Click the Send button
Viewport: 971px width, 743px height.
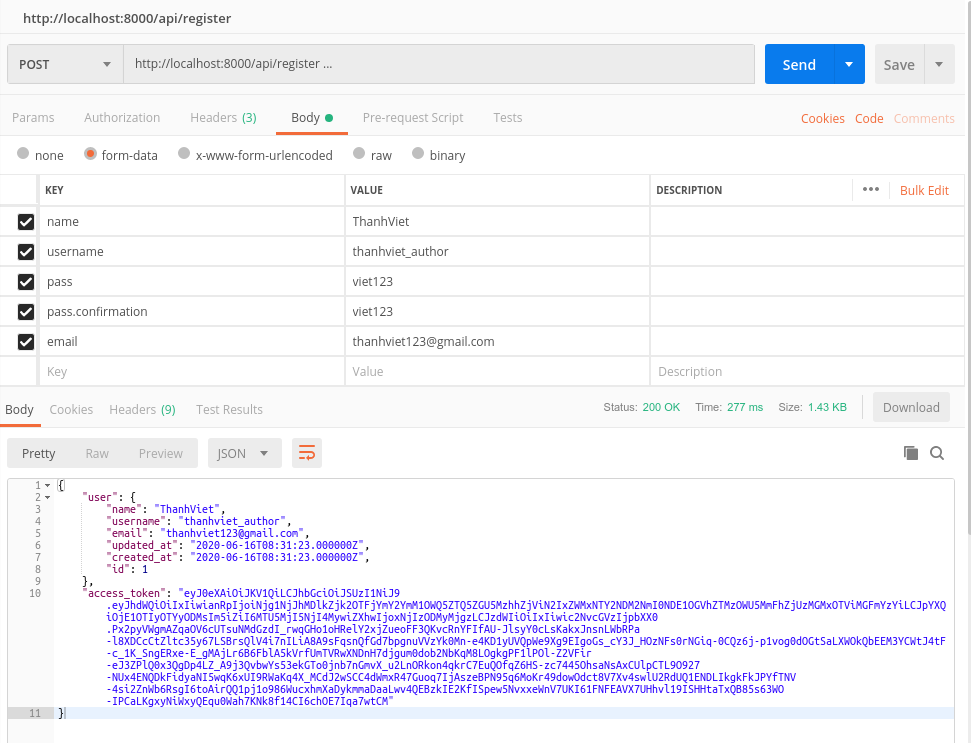point(799,64)
